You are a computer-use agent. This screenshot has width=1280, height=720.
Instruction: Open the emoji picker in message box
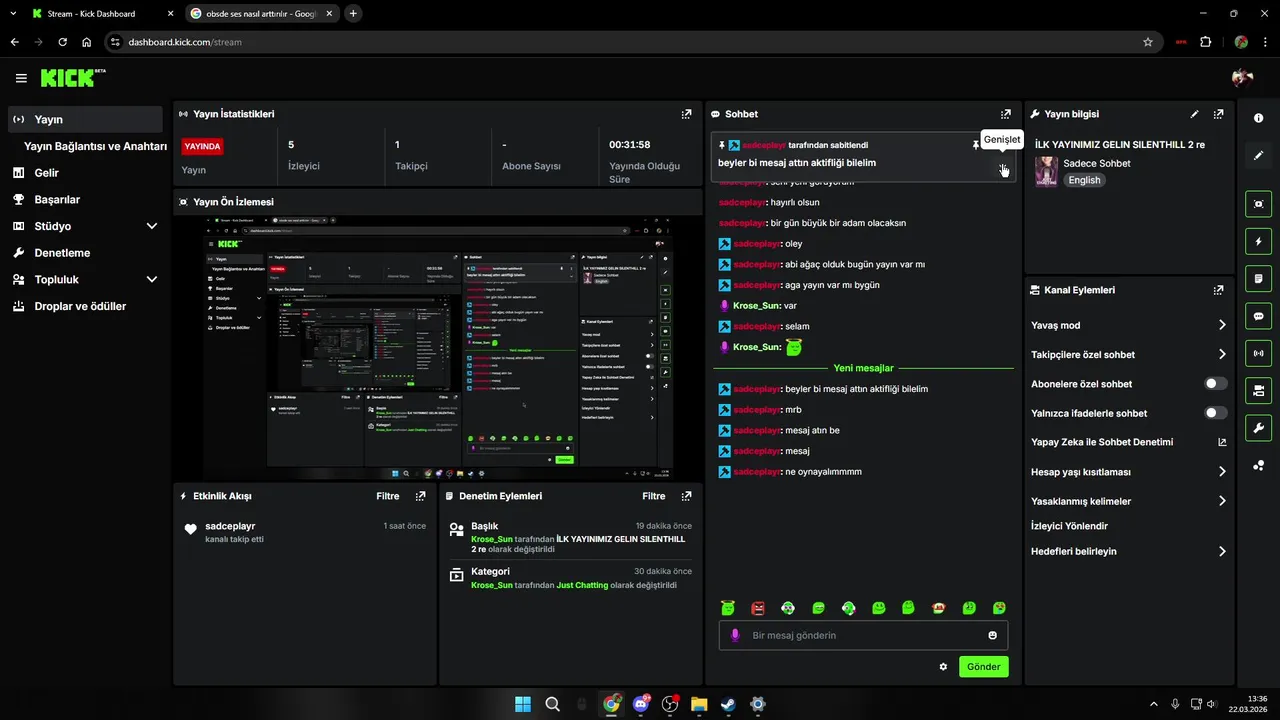[x=993, y=635]
